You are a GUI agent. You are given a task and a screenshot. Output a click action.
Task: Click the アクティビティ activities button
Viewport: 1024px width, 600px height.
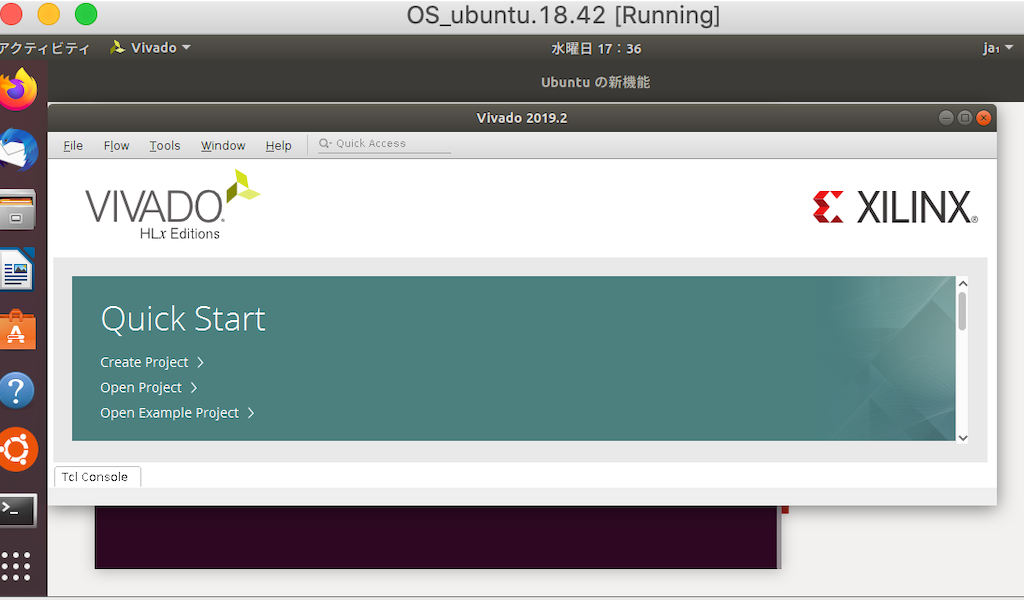tap(44, 48)
